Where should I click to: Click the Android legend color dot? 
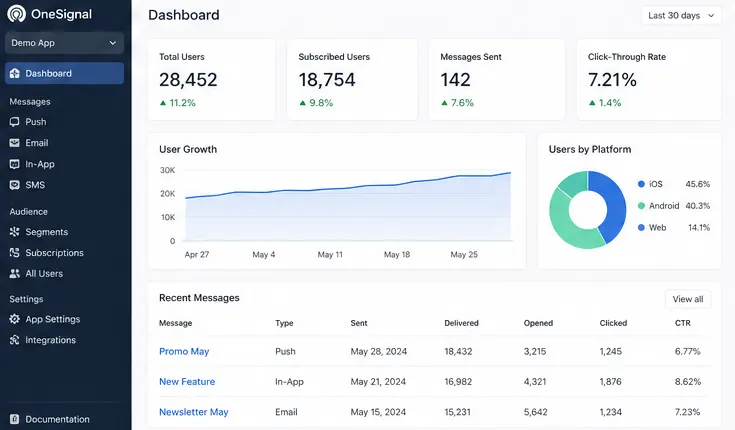coord(641,206)
